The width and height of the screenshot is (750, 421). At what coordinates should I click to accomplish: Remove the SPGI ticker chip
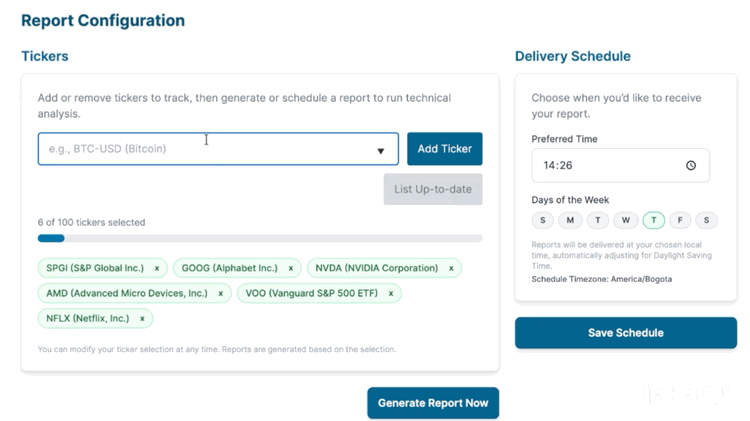coord(157,269)
